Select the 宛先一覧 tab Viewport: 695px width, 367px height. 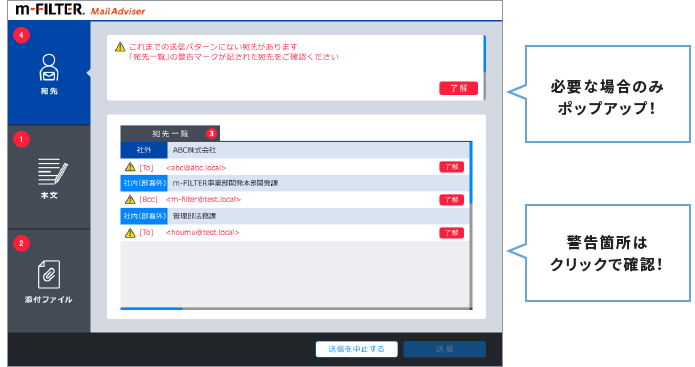pos(170,133)
